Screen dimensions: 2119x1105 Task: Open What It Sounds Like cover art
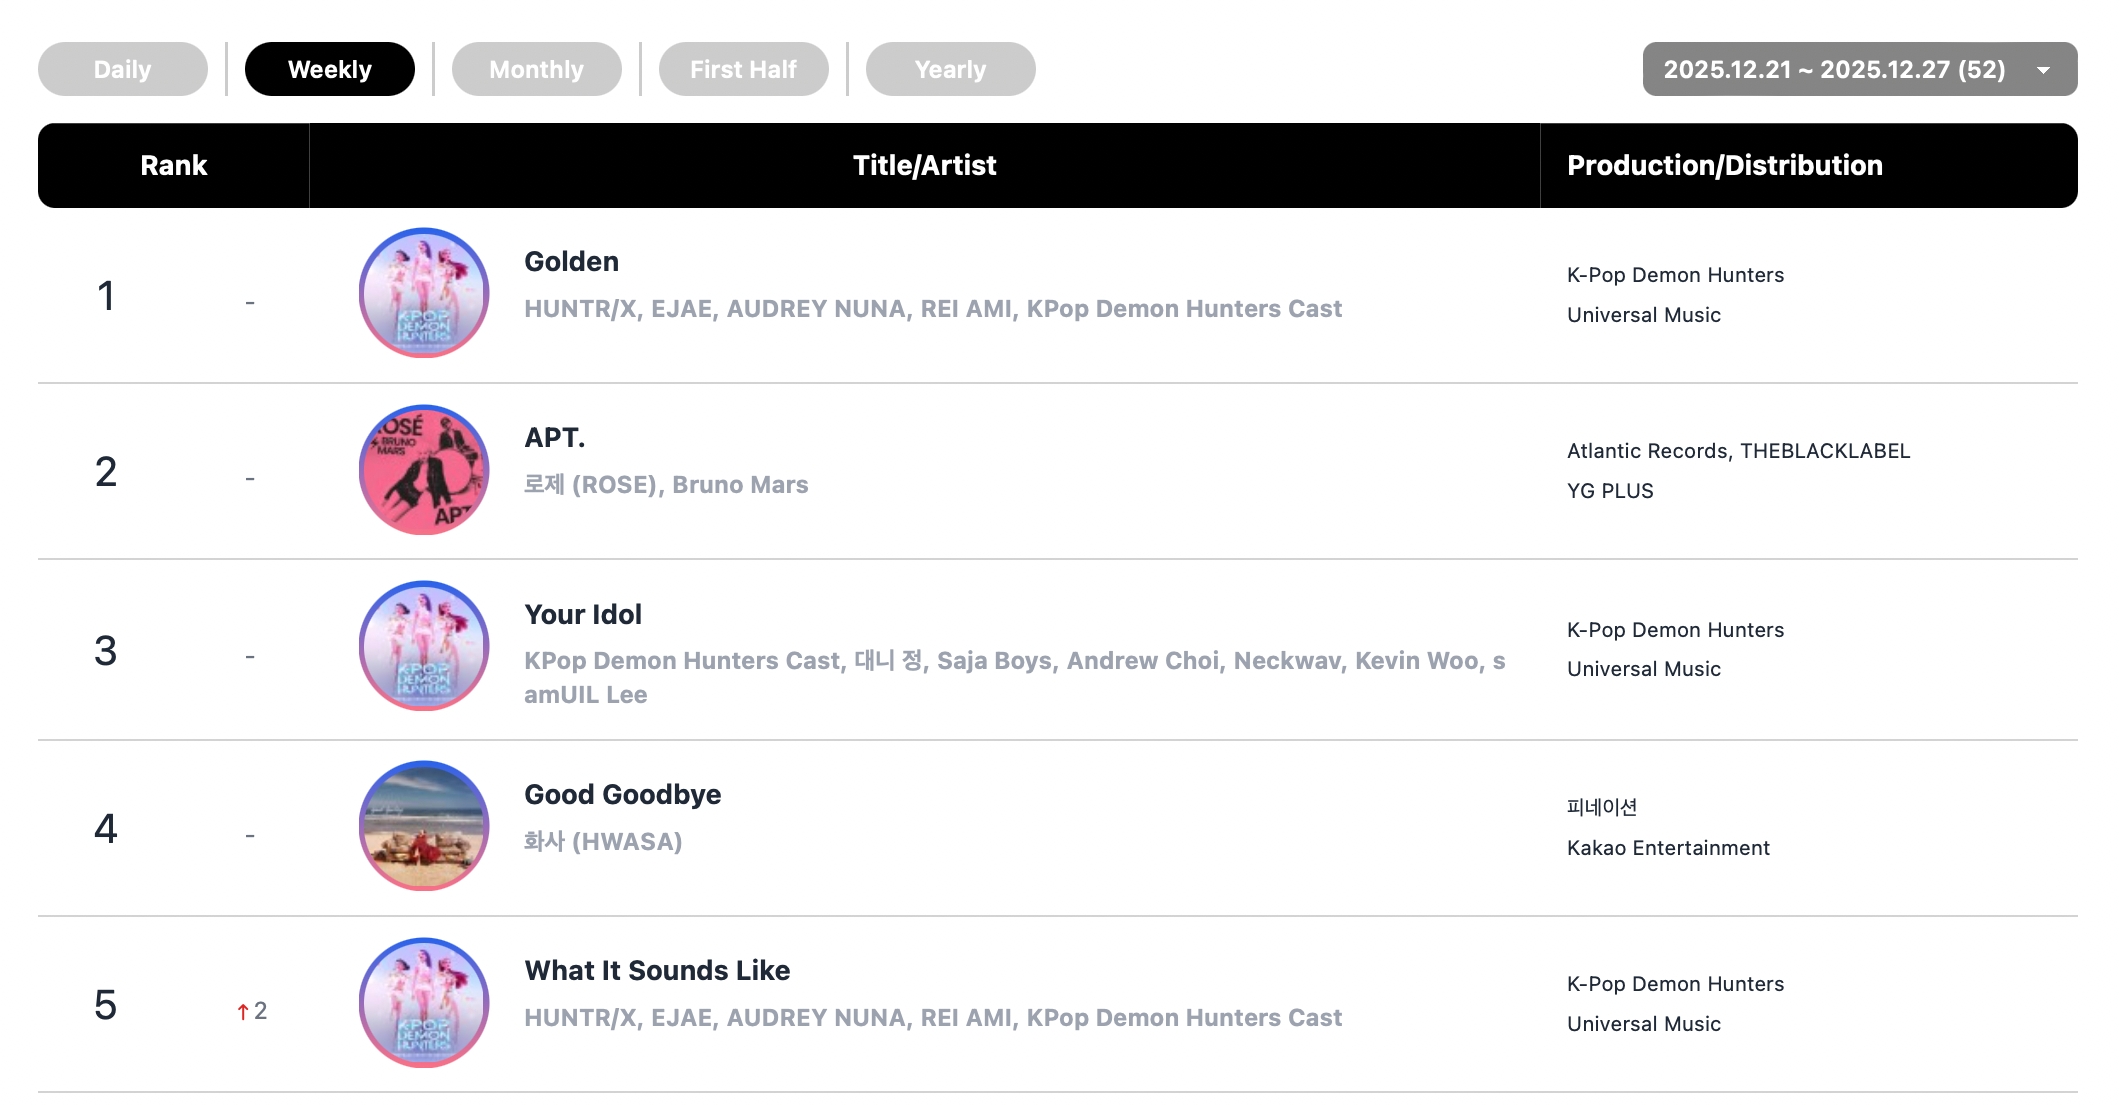coord(424,1002)
